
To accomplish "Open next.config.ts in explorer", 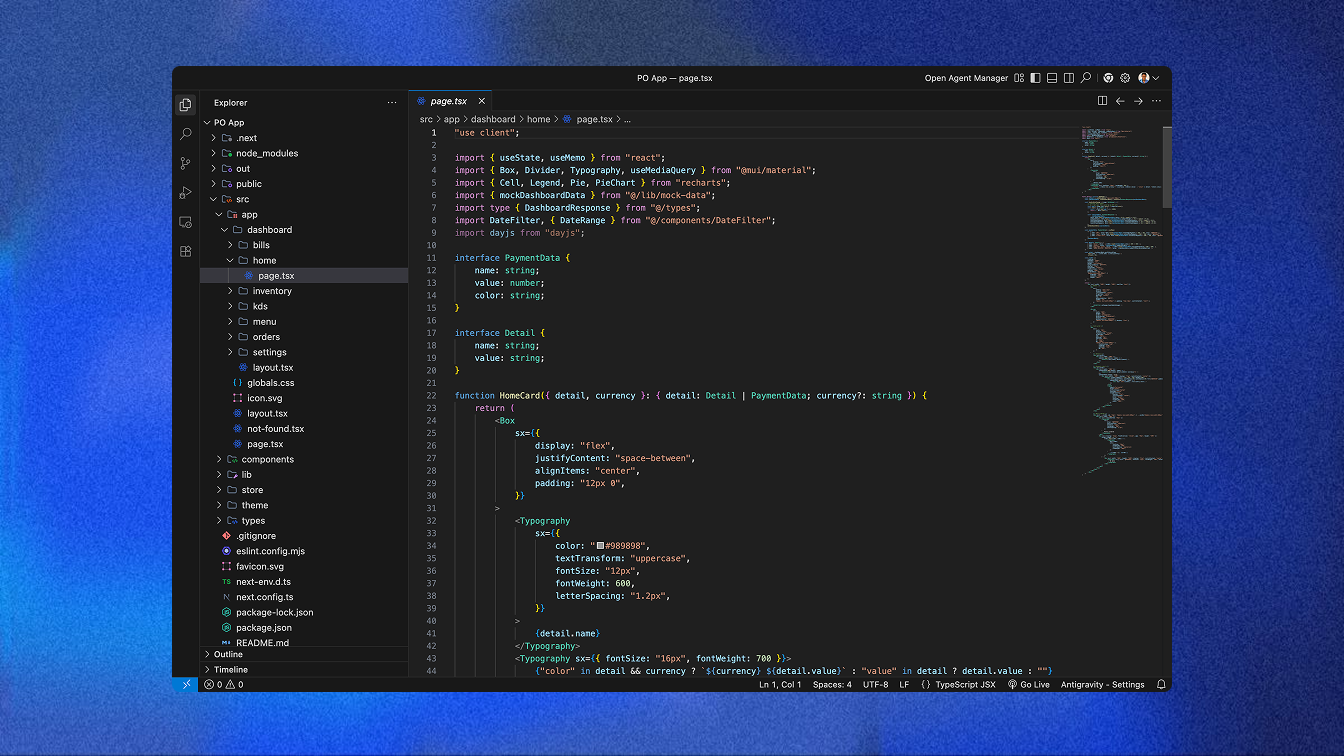I will [x=304, y=597].
